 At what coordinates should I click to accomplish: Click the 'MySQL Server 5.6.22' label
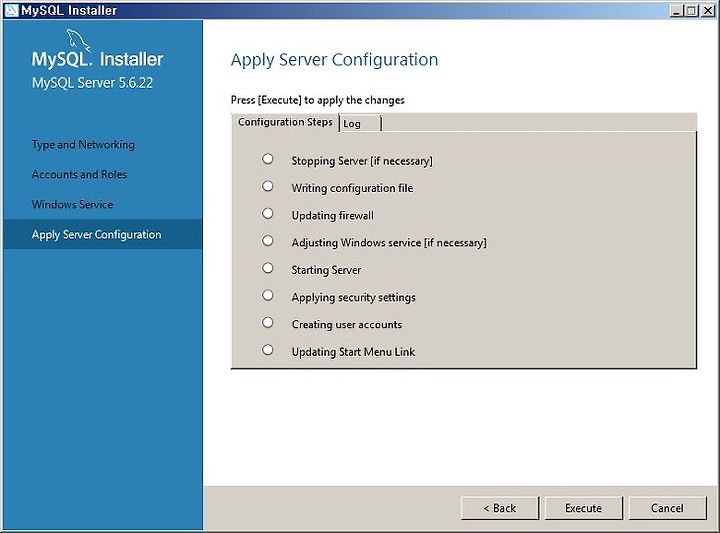coord(92,83)
